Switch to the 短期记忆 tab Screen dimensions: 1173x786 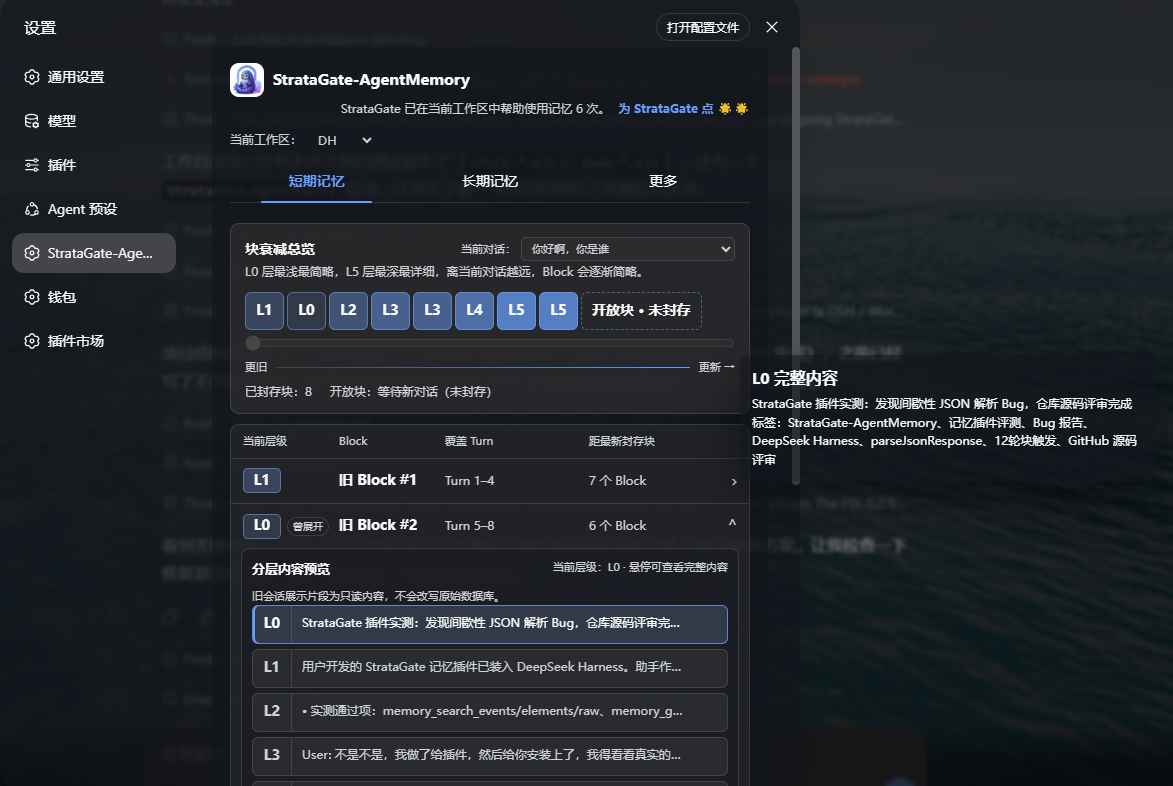click(316, 181)
